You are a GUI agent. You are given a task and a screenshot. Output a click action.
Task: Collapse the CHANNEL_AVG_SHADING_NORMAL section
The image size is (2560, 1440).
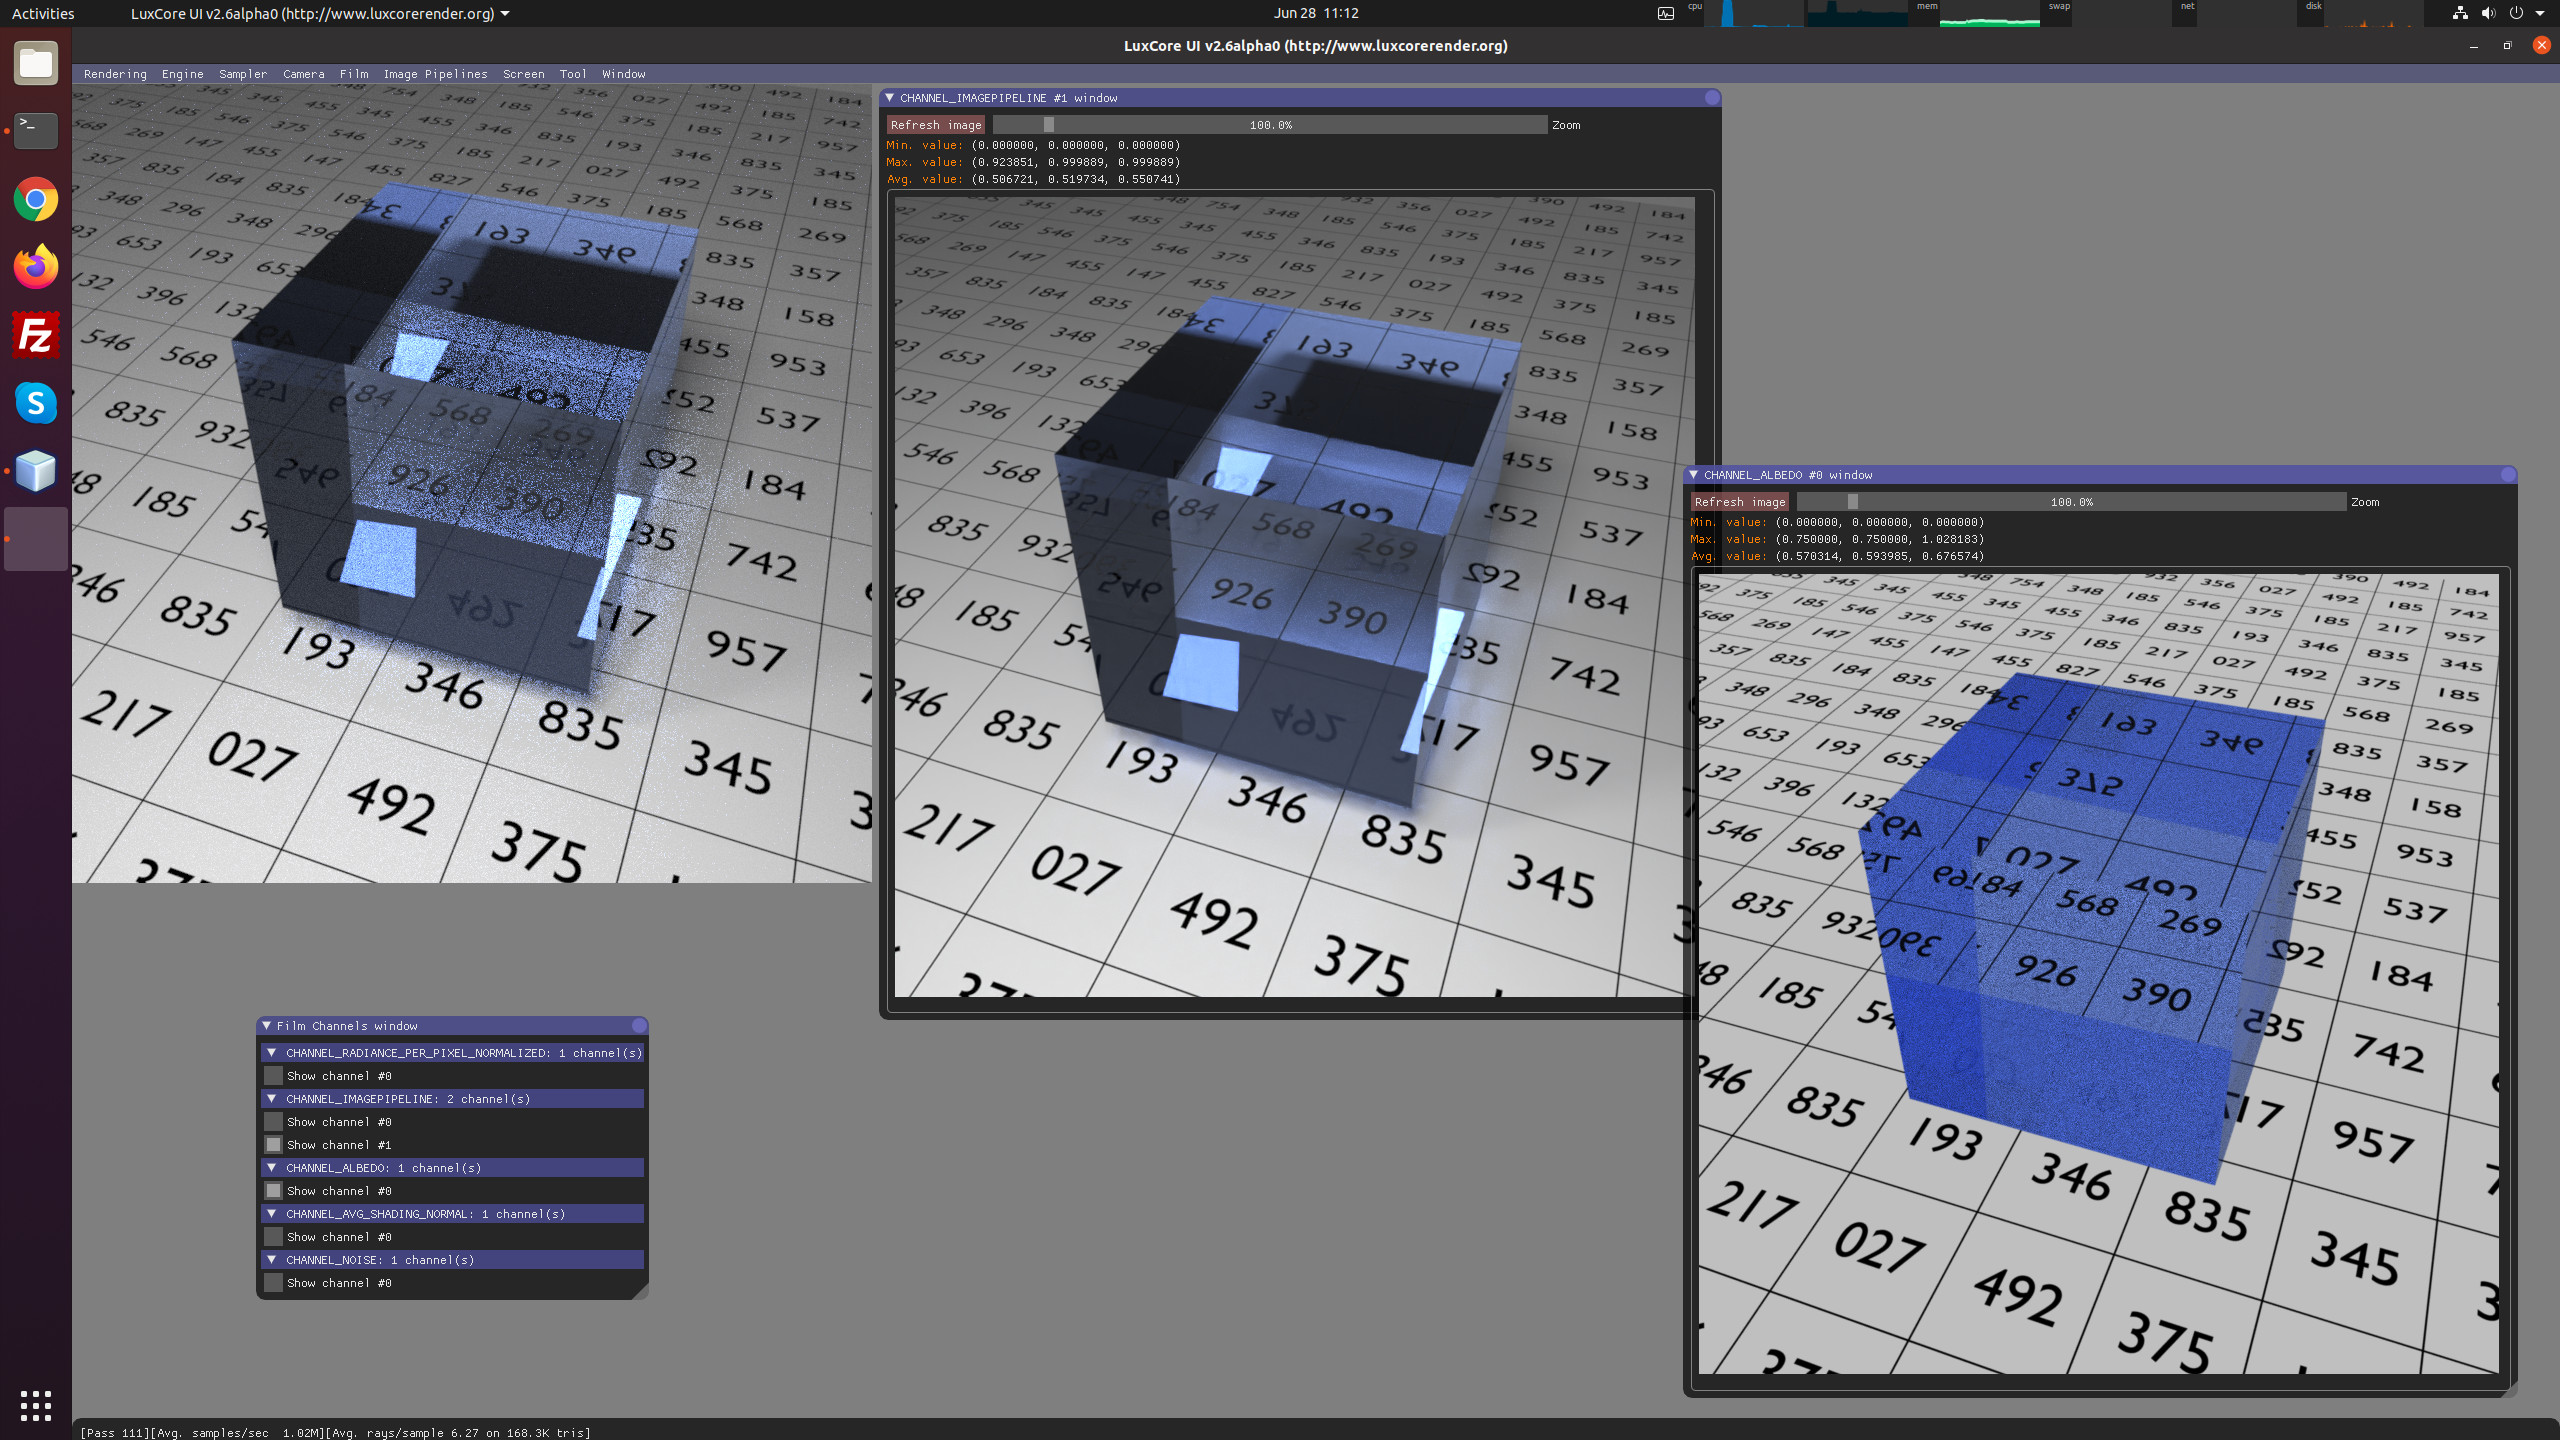[271, 1214]
